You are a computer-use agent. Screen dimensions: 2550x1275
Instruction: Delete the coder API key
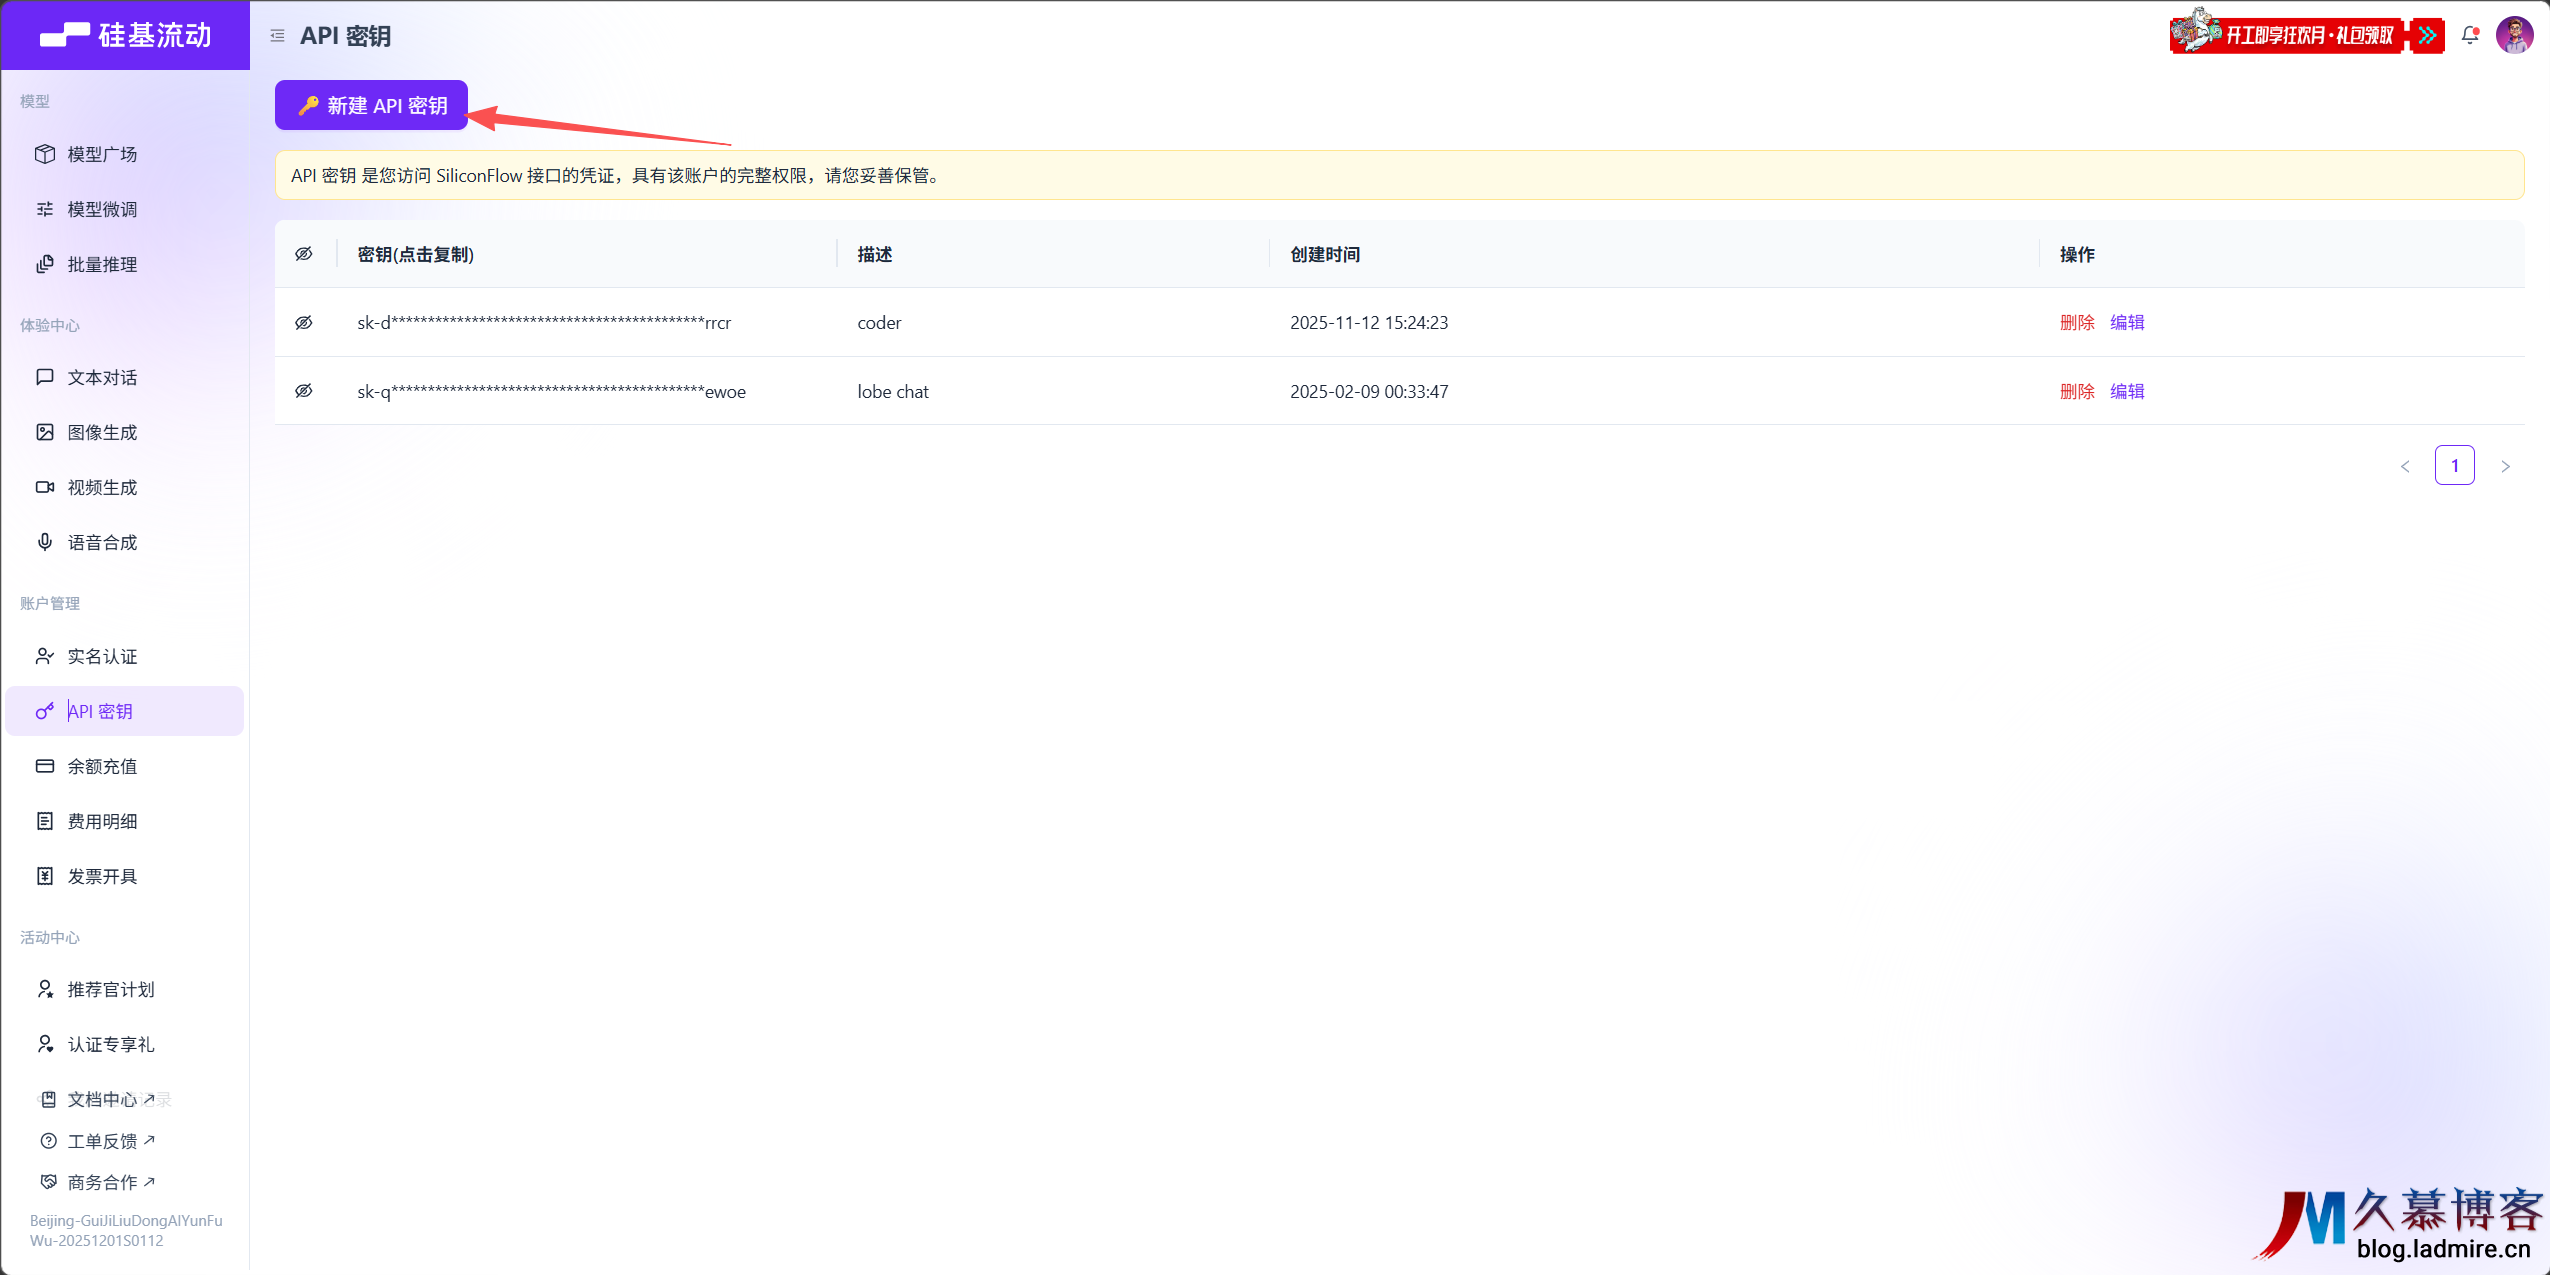click(2076, 322)
